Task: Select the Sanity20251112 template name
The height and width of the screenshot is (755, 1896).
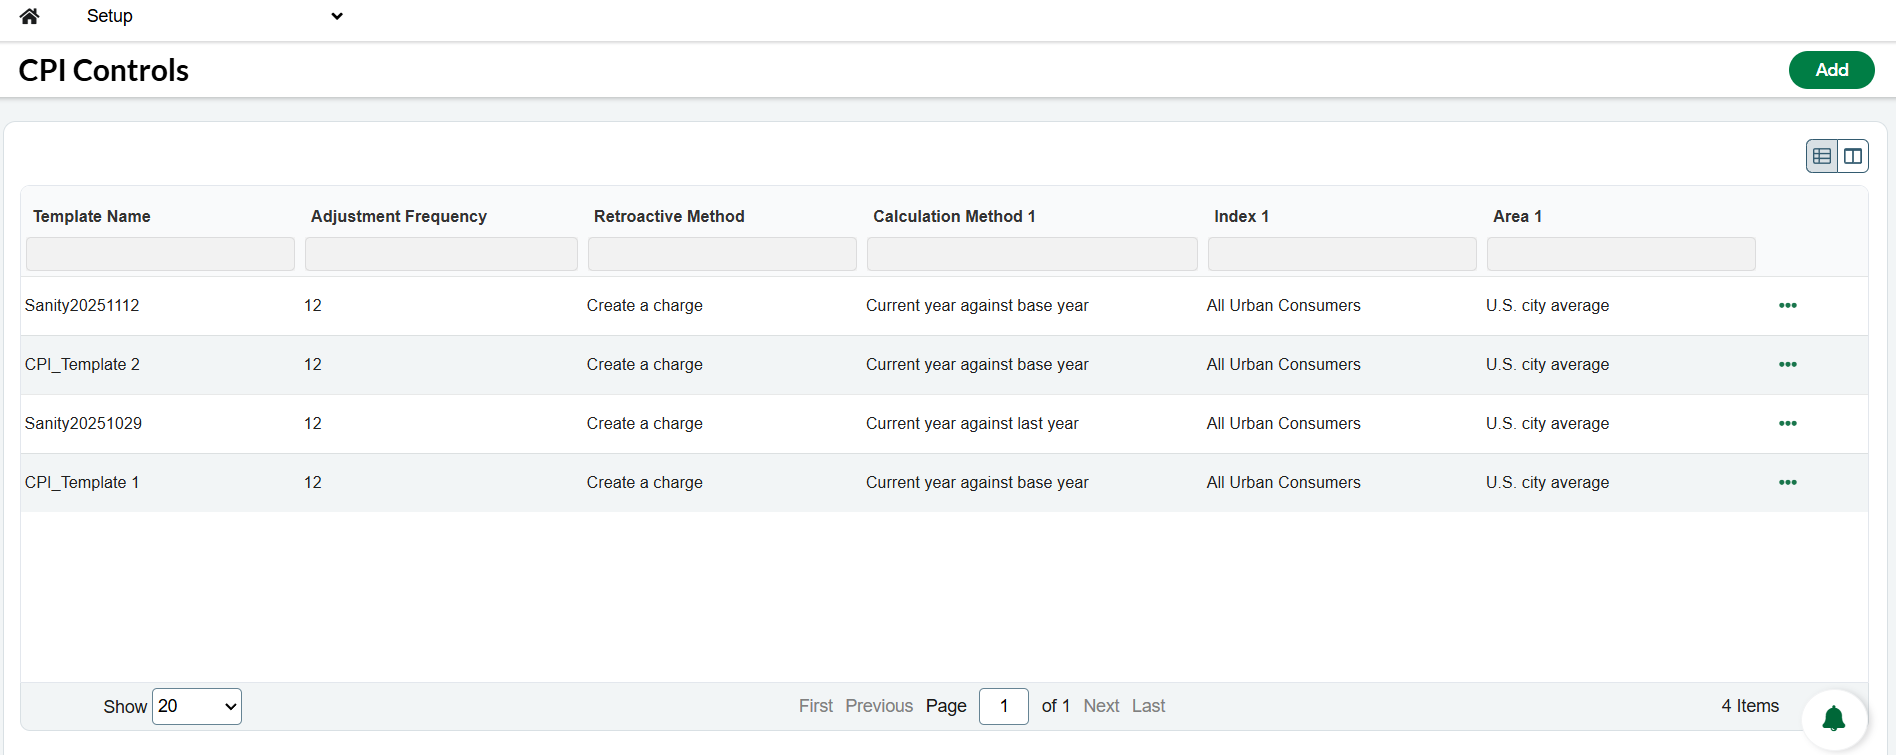Action: pos(82,305)
